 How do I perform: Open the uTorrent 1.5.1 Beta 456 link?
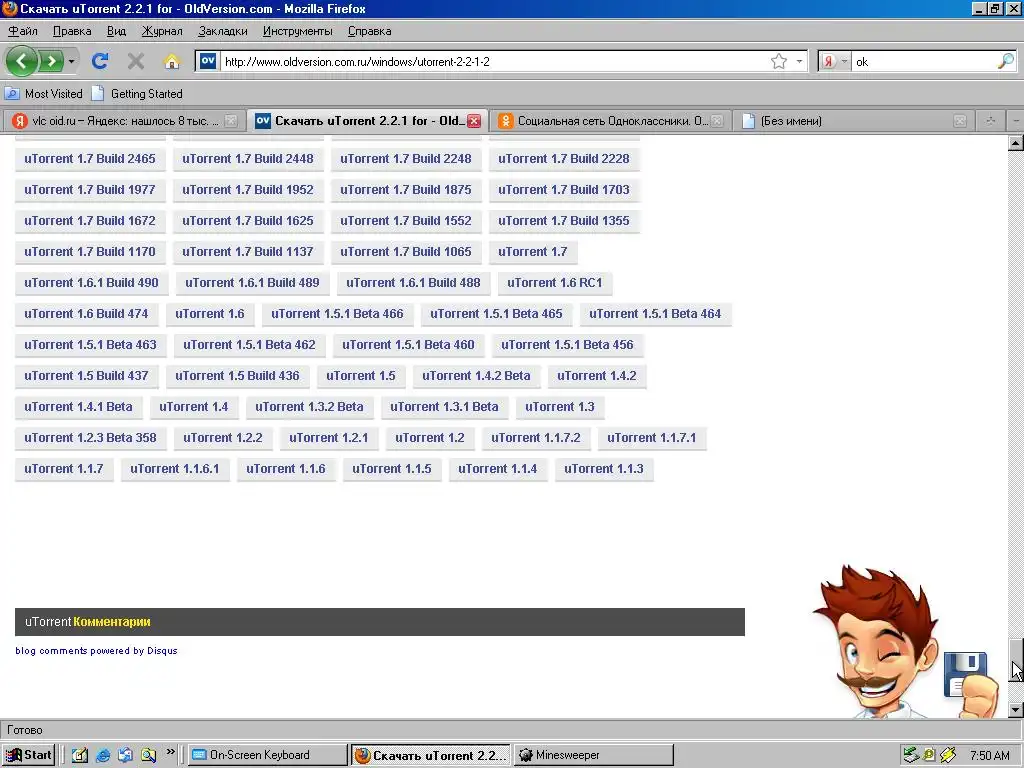pos(568,345)
